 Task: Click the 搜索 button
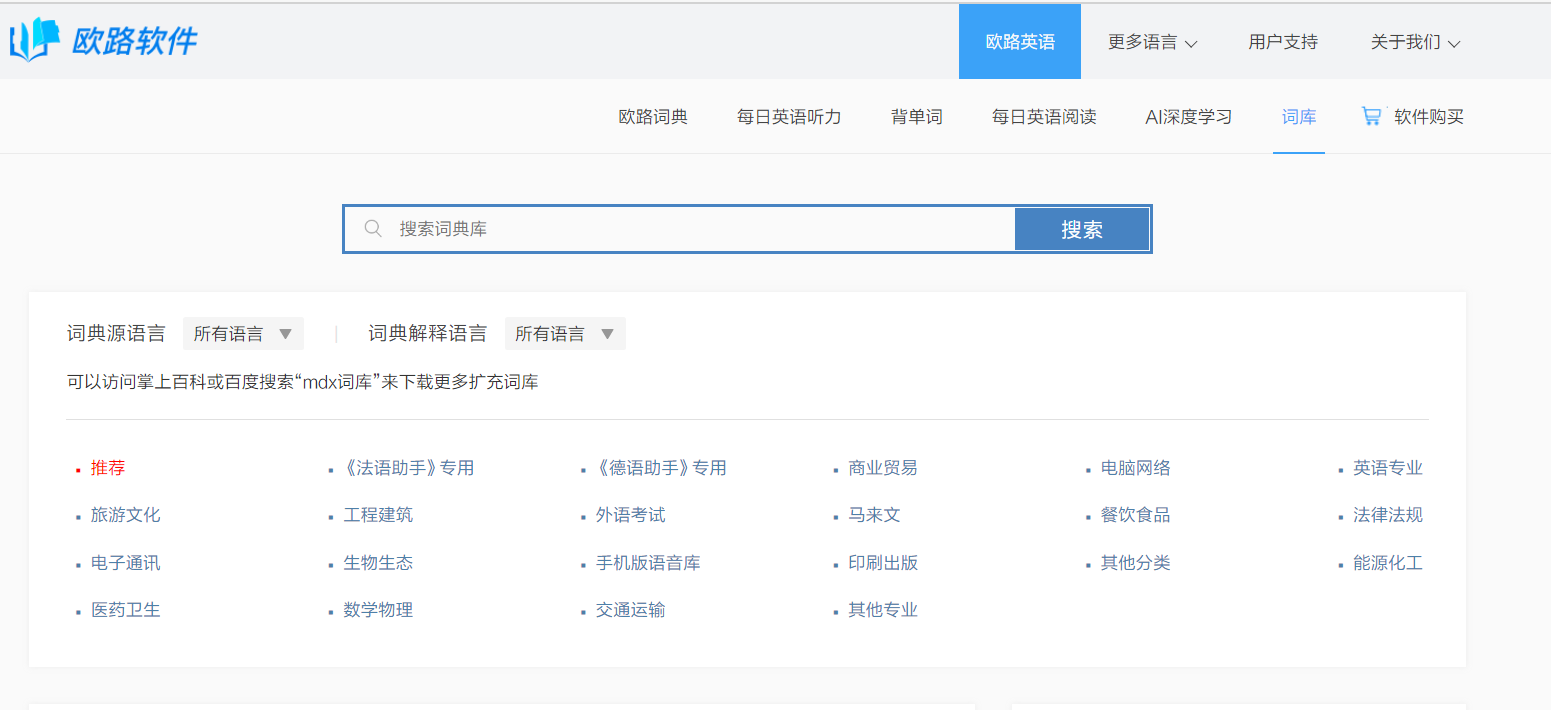tap(1082, 229)
